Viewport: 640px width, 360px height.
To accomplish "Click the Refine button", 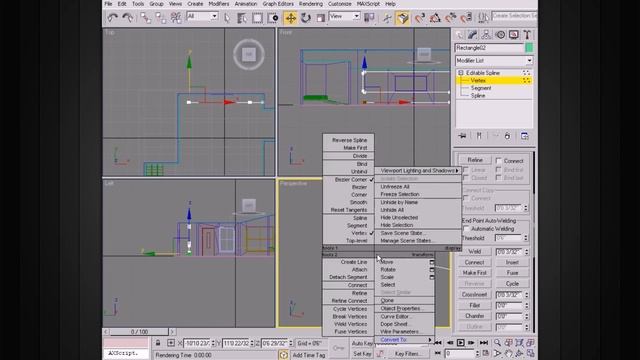I will [x=475, y=160].
